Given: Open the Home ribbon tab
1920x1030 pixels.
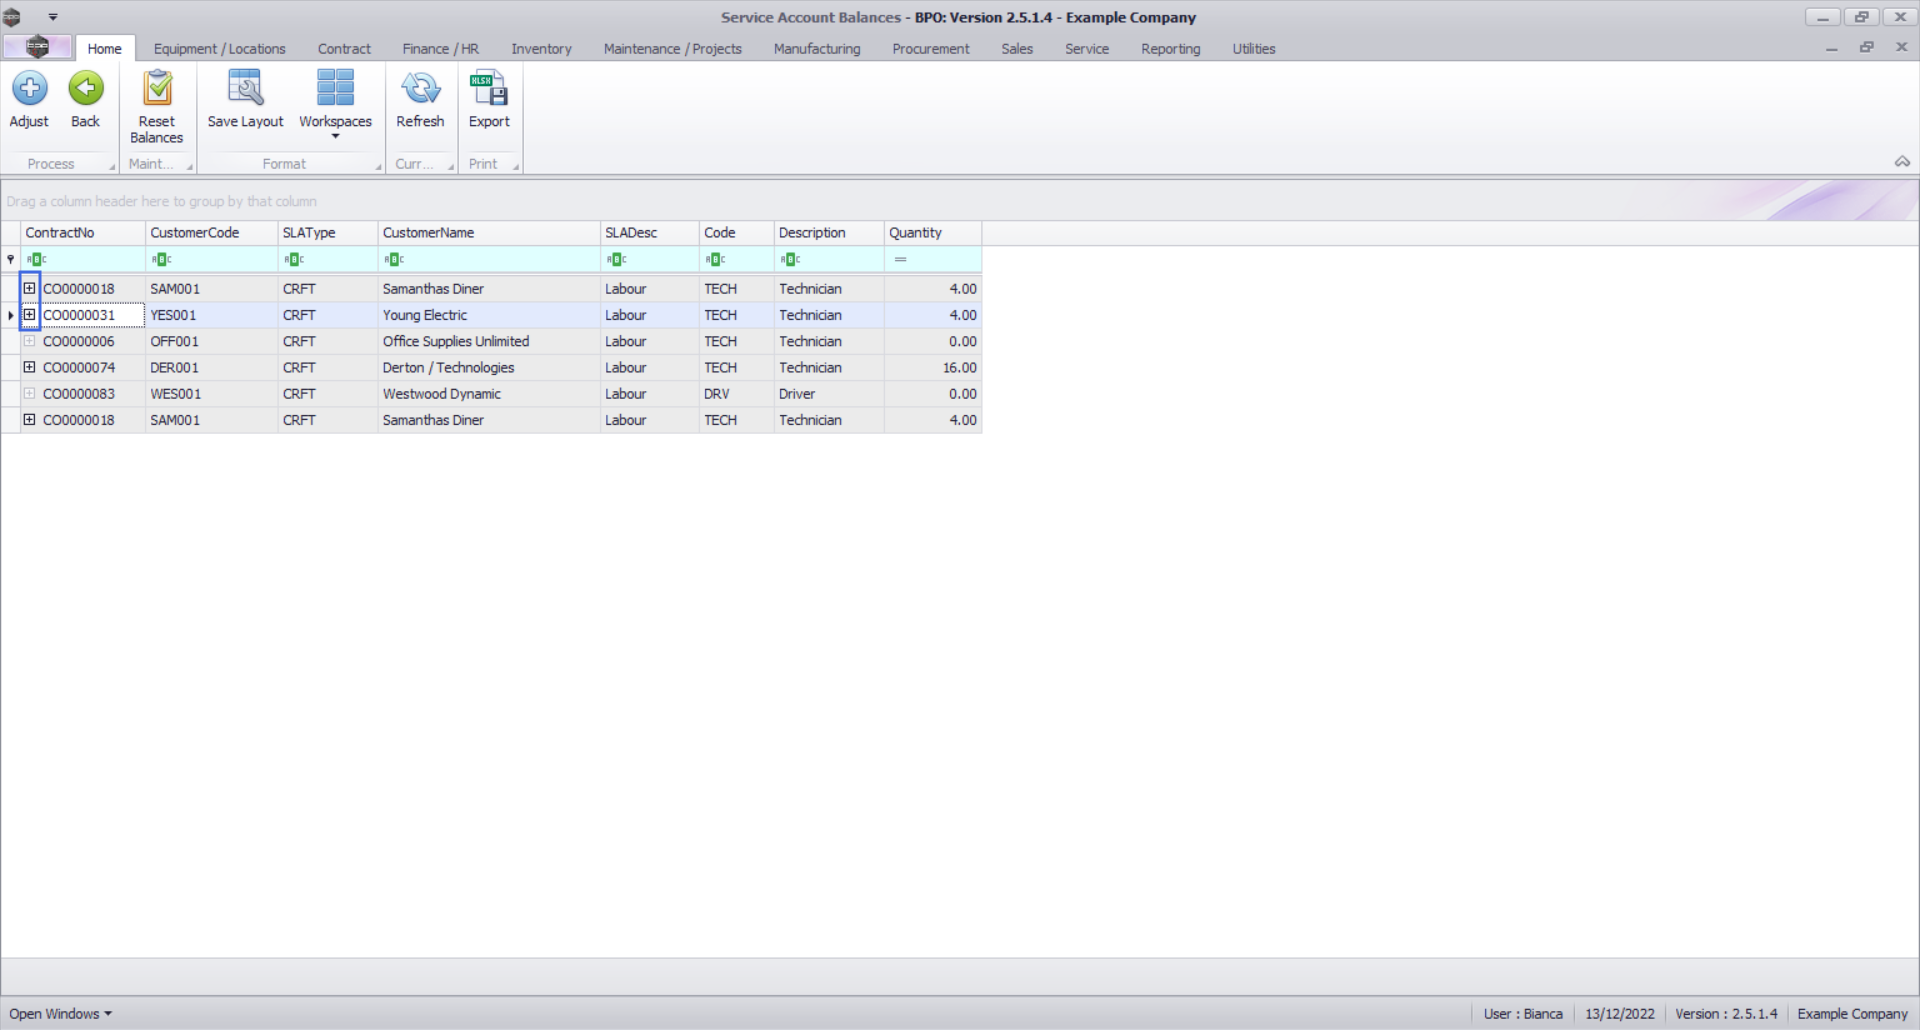Looking at the screenshot, I should [104, 48].
